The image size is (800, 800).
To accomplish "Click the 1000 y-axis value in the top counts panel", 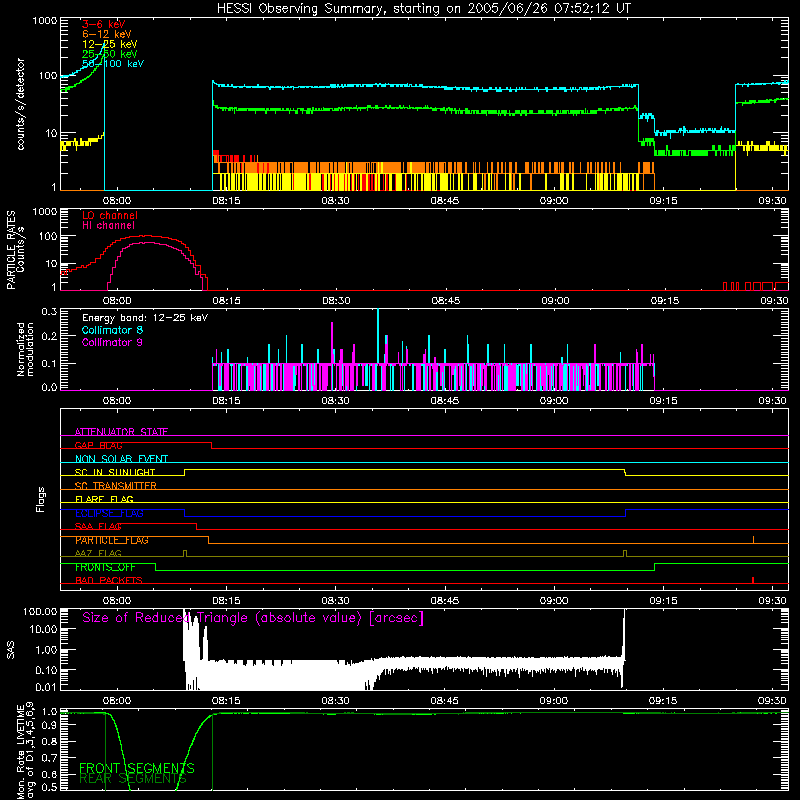I will tap(45, 21).
